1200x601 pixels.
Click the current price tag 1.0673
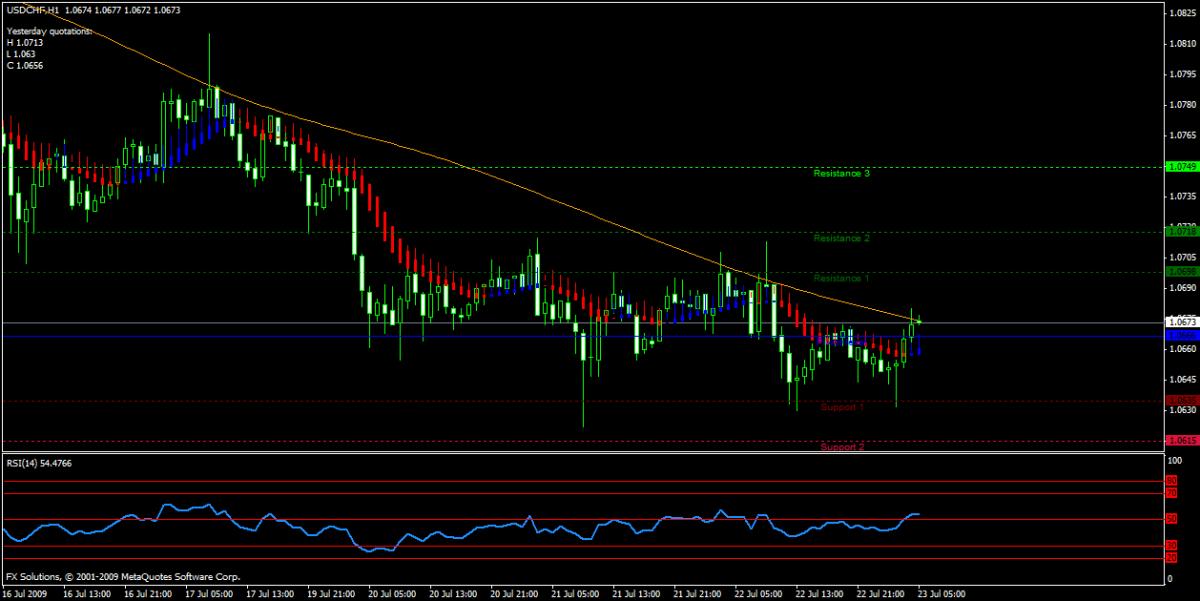click(1181, 322)
